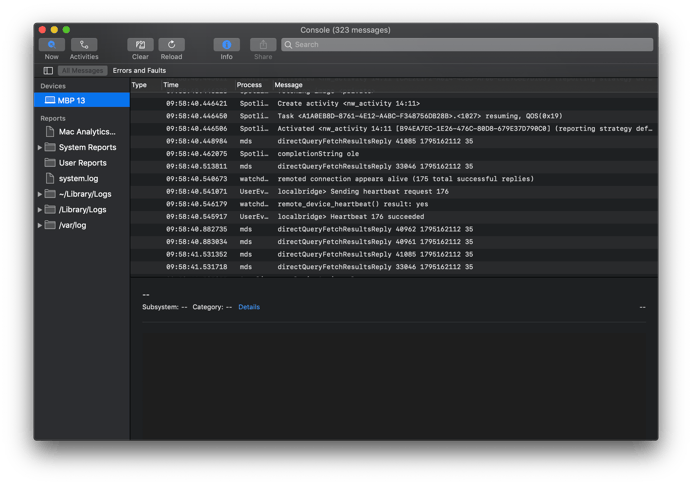Image resolution: width=692 pixels, height=485 pixels.
Task: Select 'remoted connection appears alive' row
Action: 394,179
